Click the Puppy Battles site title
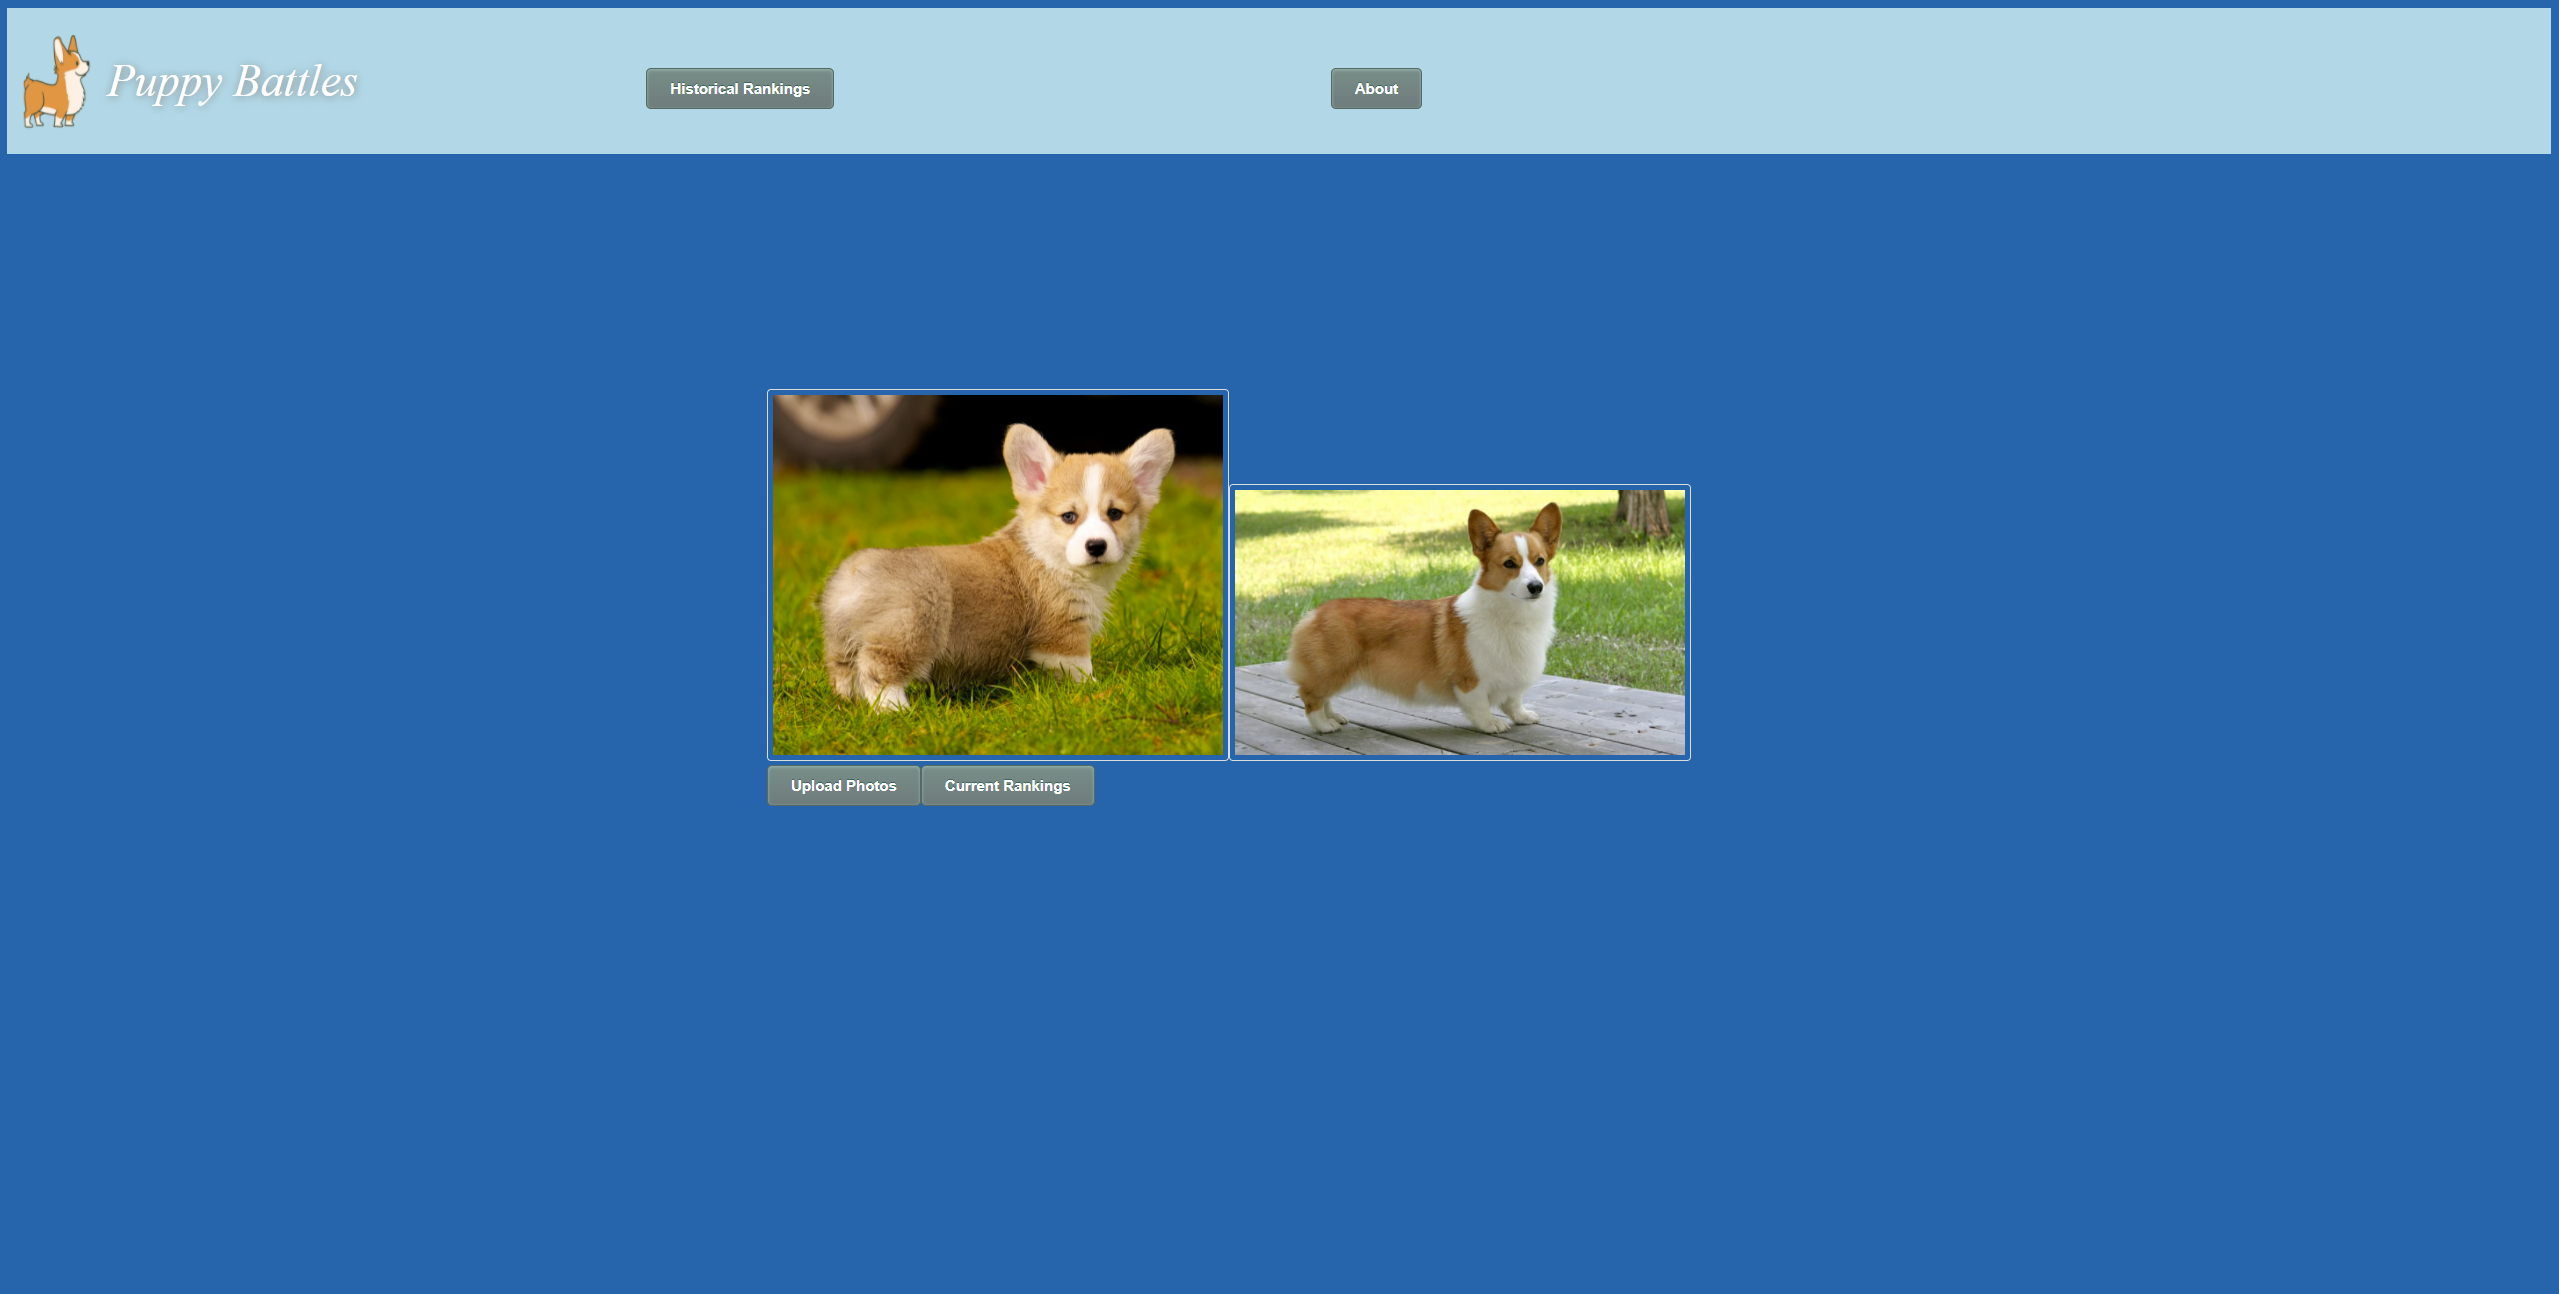The height and width of the screenshot is (1294, 2559). coord(231,82)
